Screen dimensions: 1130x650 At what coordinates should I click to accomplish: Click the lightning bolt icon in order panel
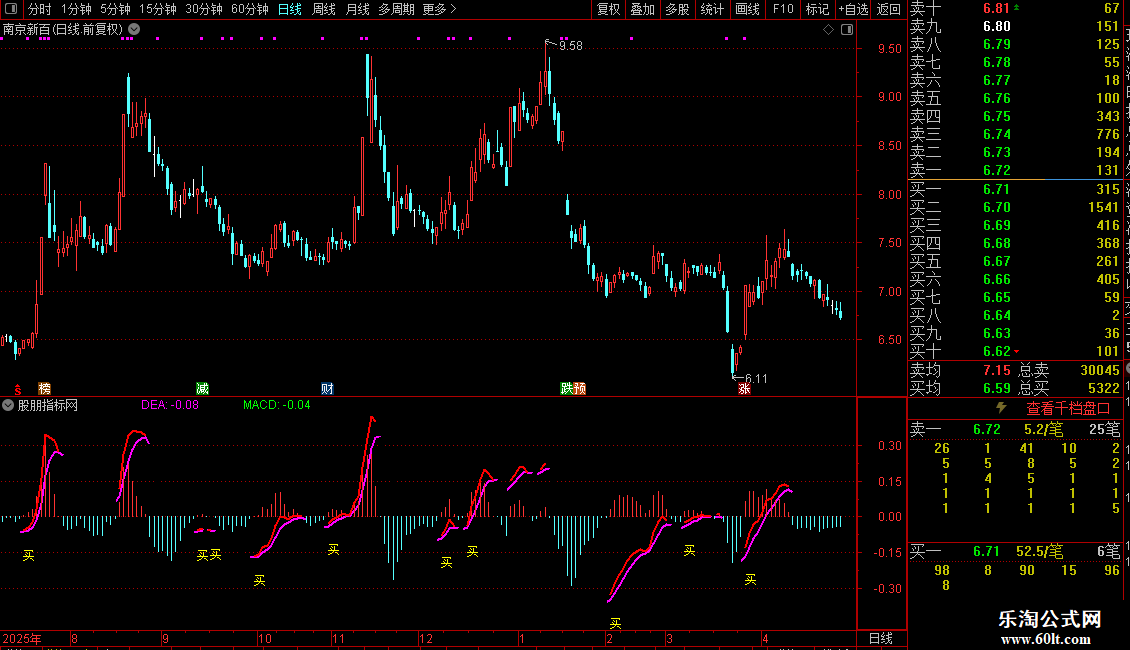pyautogui.click(x=1001, y=408)
